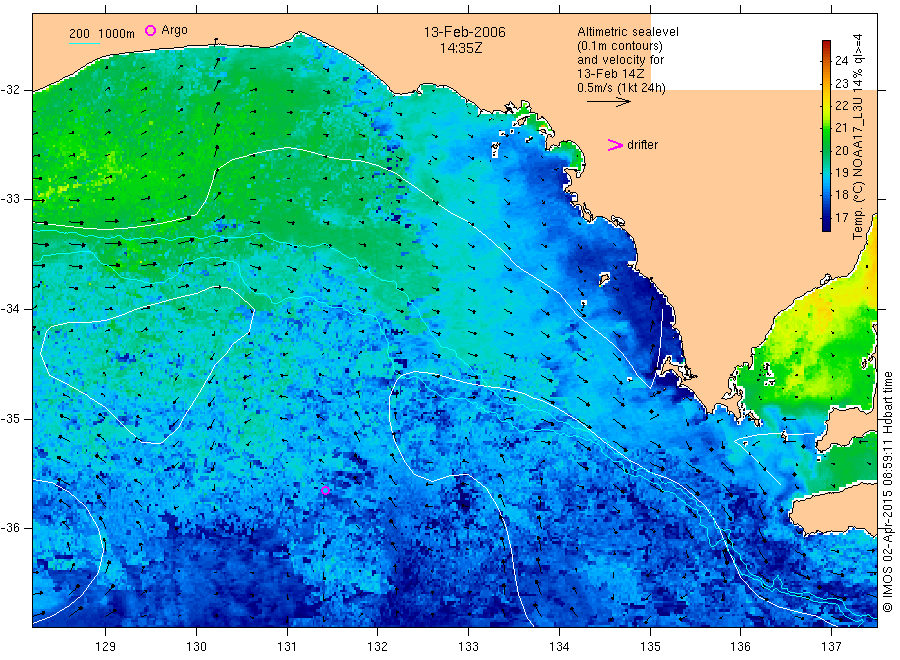Click the magenta Argo float marker on the map
This screenshot has height=660, width=900.
325,490
